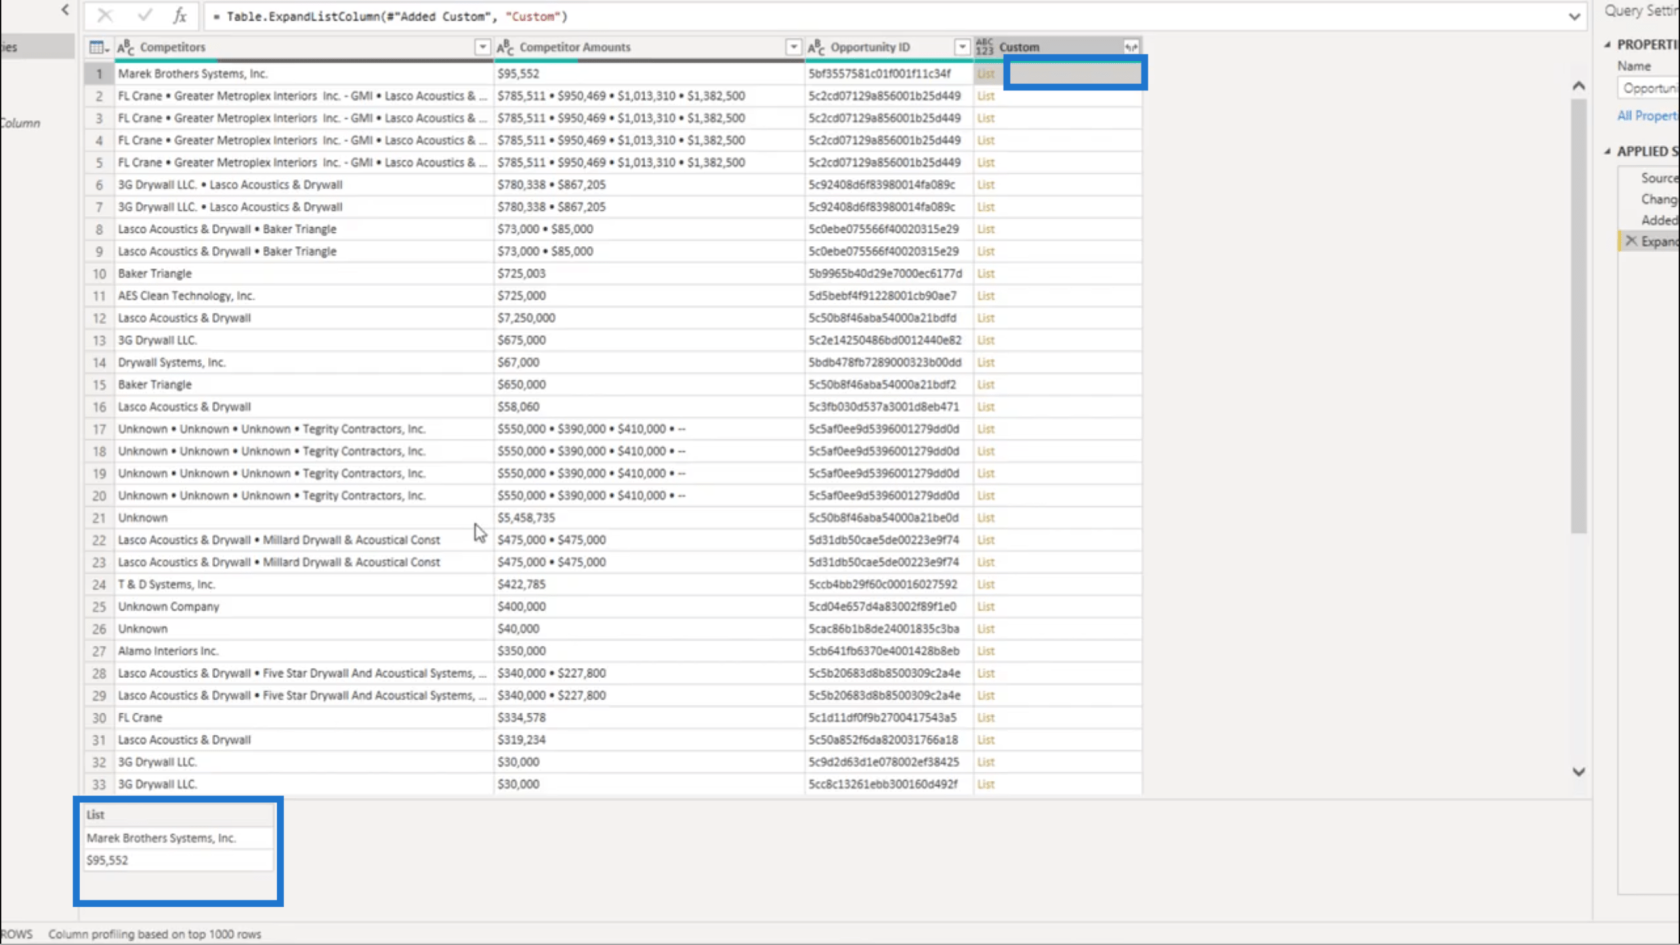Delete the Expanded Custom step with X icon
This screenshot has height=945, width=1680.
point(1631,241)
